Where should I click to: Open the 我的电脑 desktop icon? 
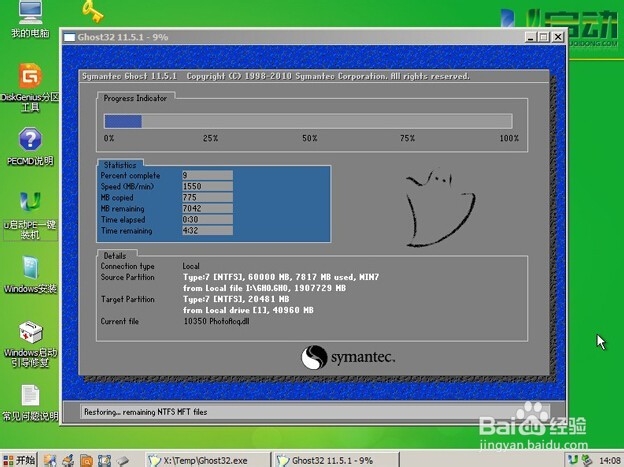pyautogui.click(x=30, y=19)
